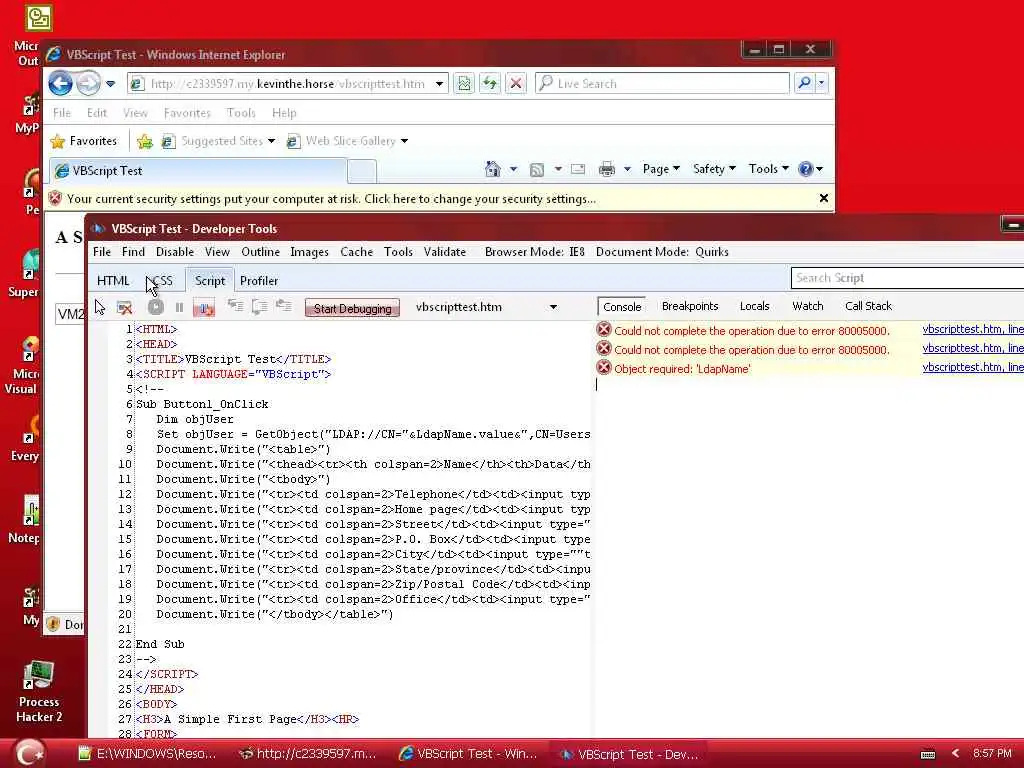The image size is (1024, 768).
Task: Click the step into icon
Action: point(235,306)
